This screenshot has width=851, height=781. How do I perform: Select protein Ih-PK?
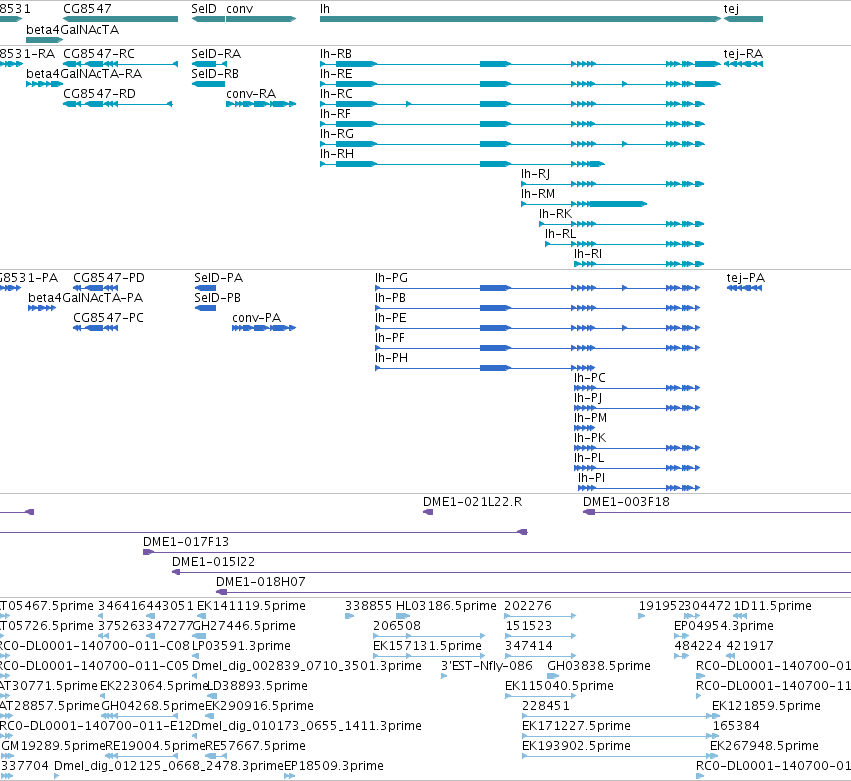tap(637, 448)
